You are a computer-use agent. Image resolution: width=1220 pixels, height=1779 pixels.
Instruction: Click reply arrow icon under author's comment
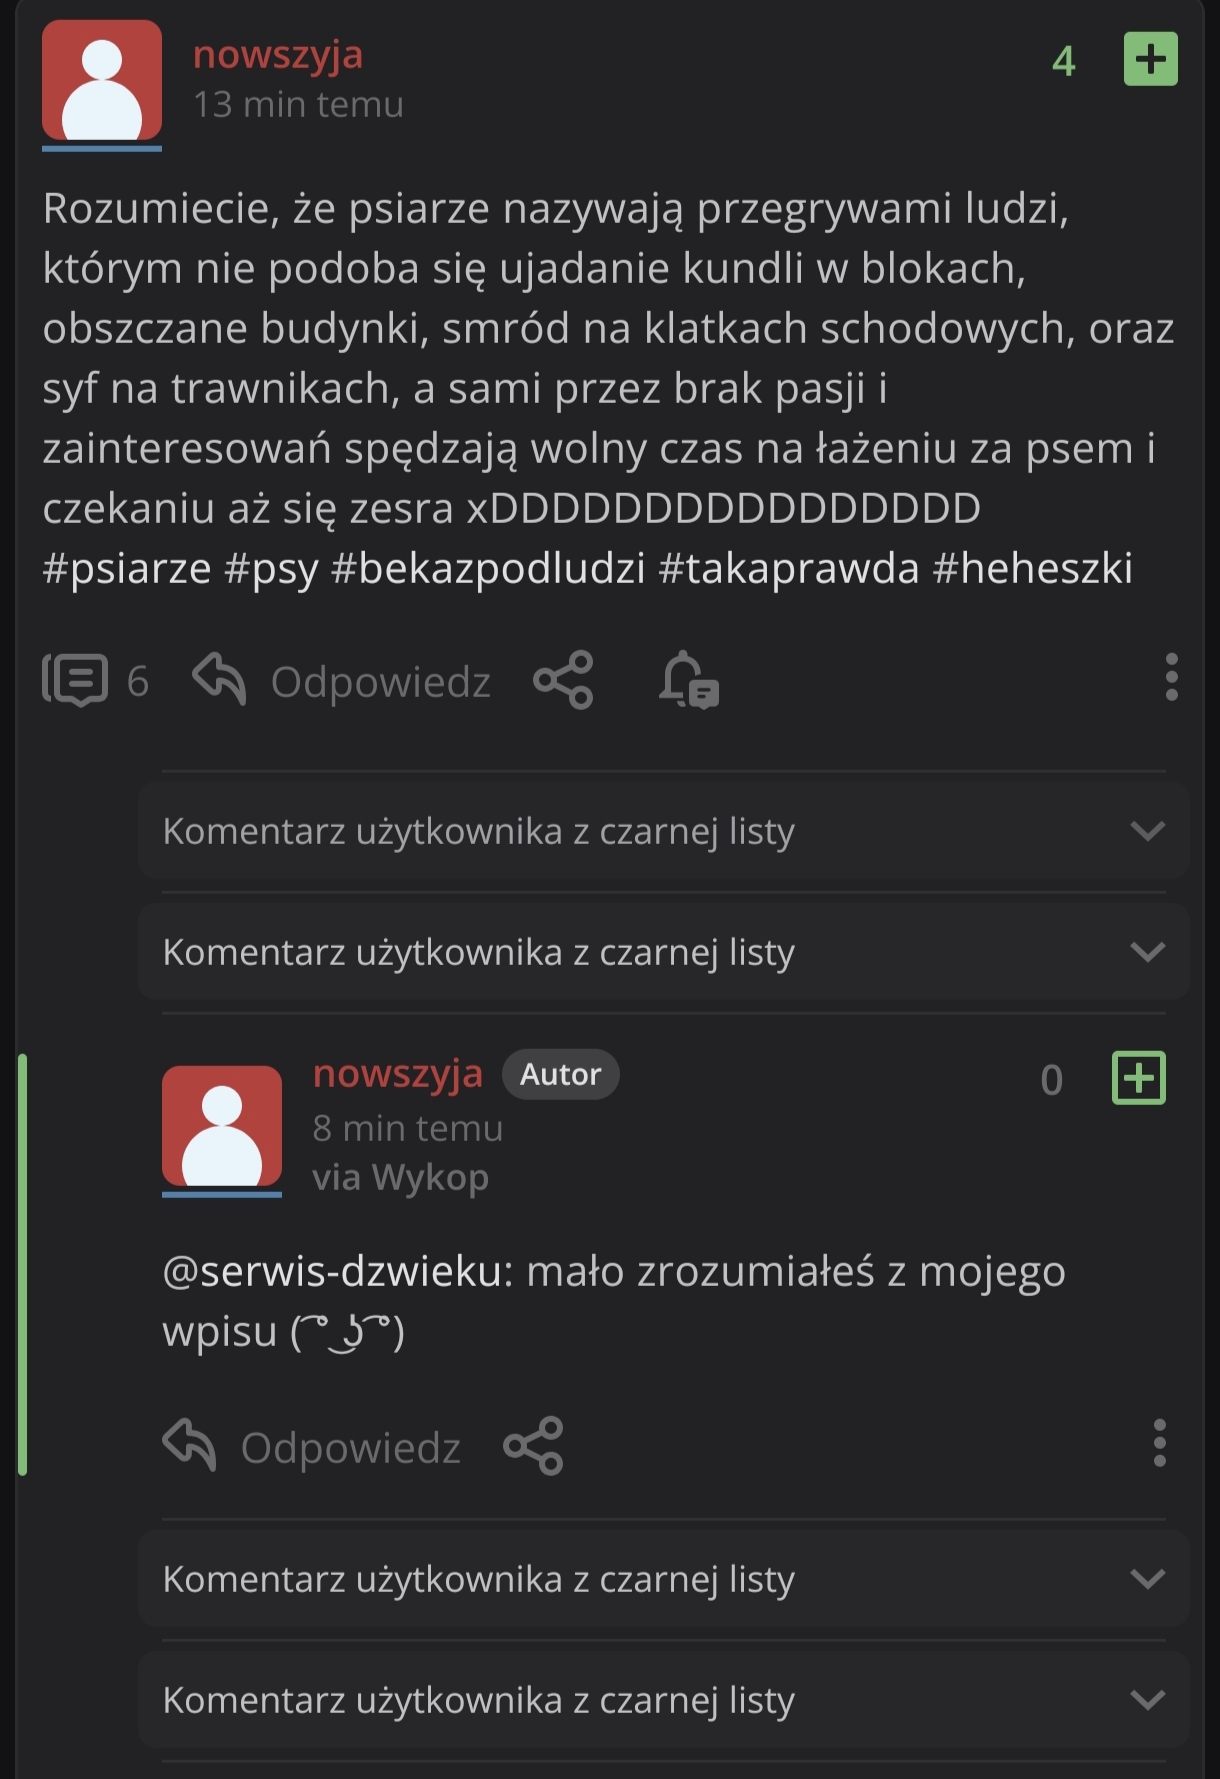pyautogui.click(x=189, y=1446)
